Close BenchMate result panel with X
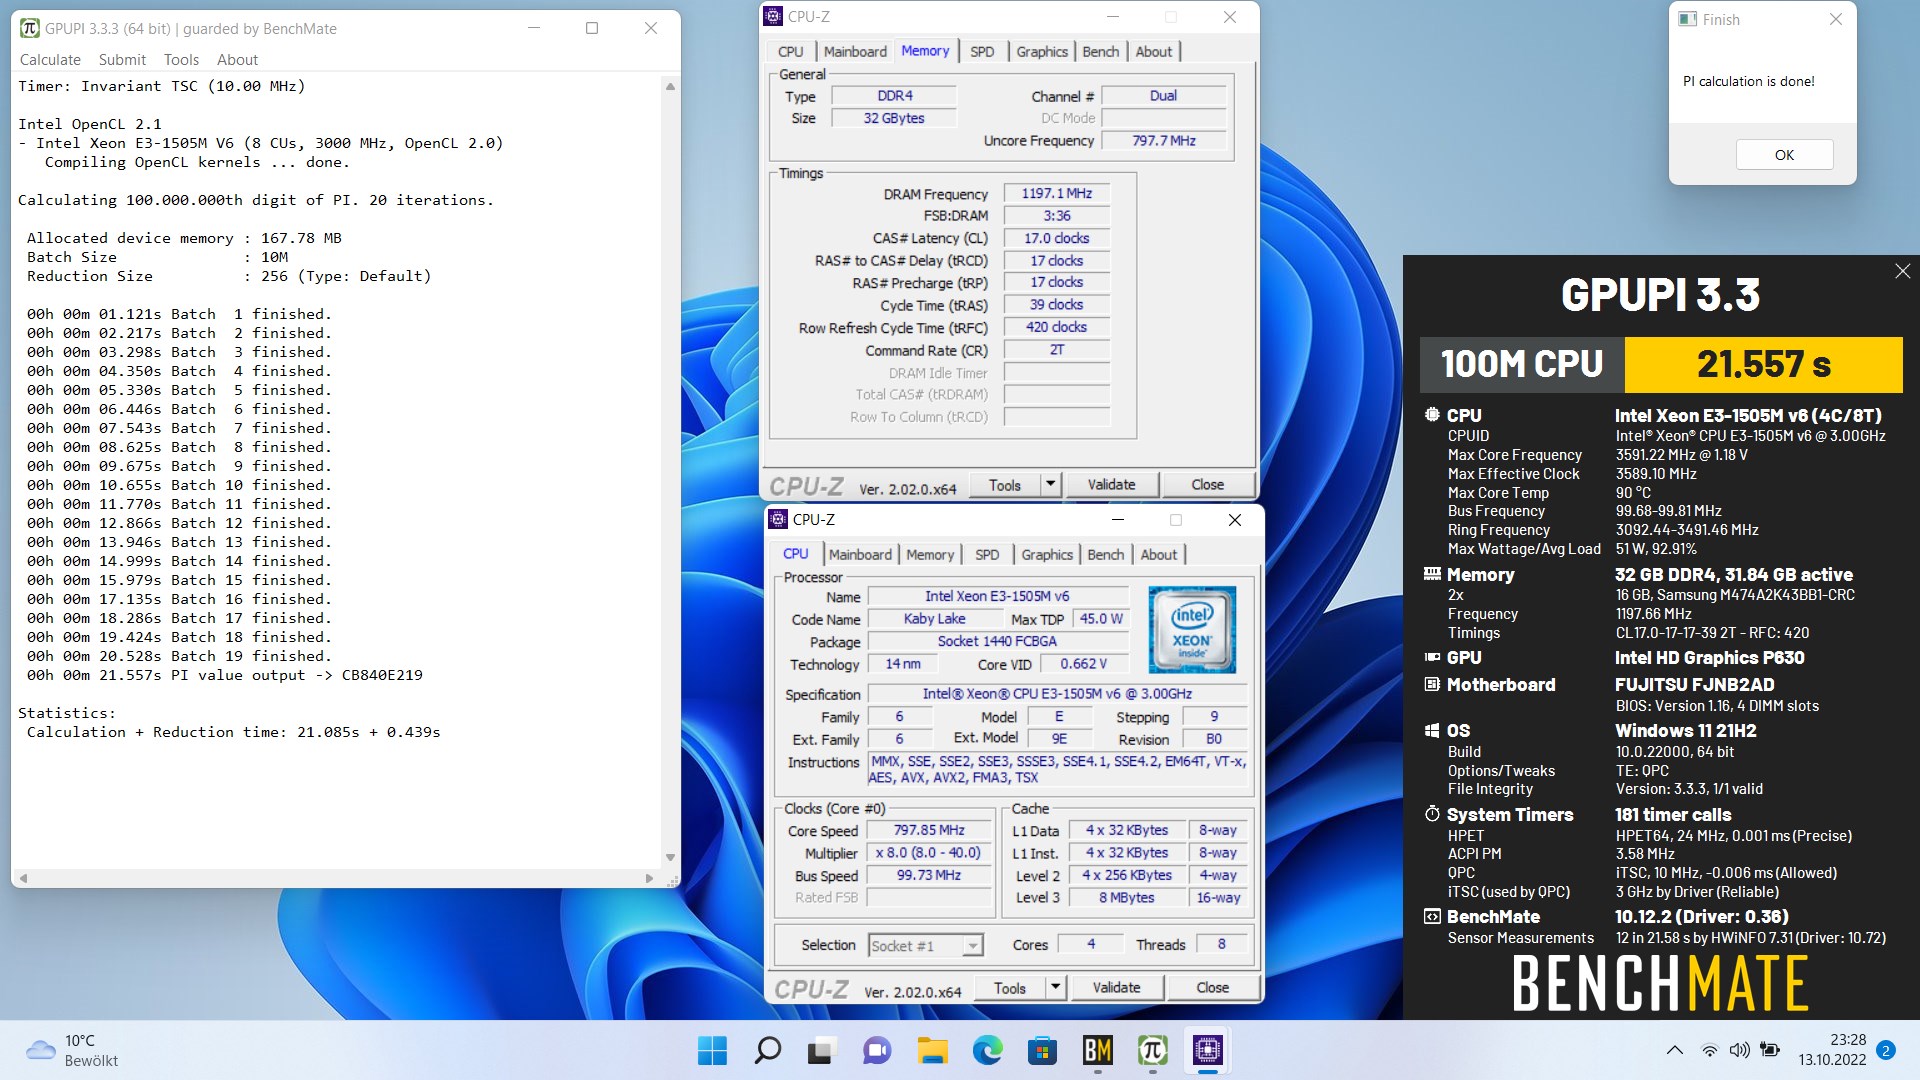 tap(1902, 271)
